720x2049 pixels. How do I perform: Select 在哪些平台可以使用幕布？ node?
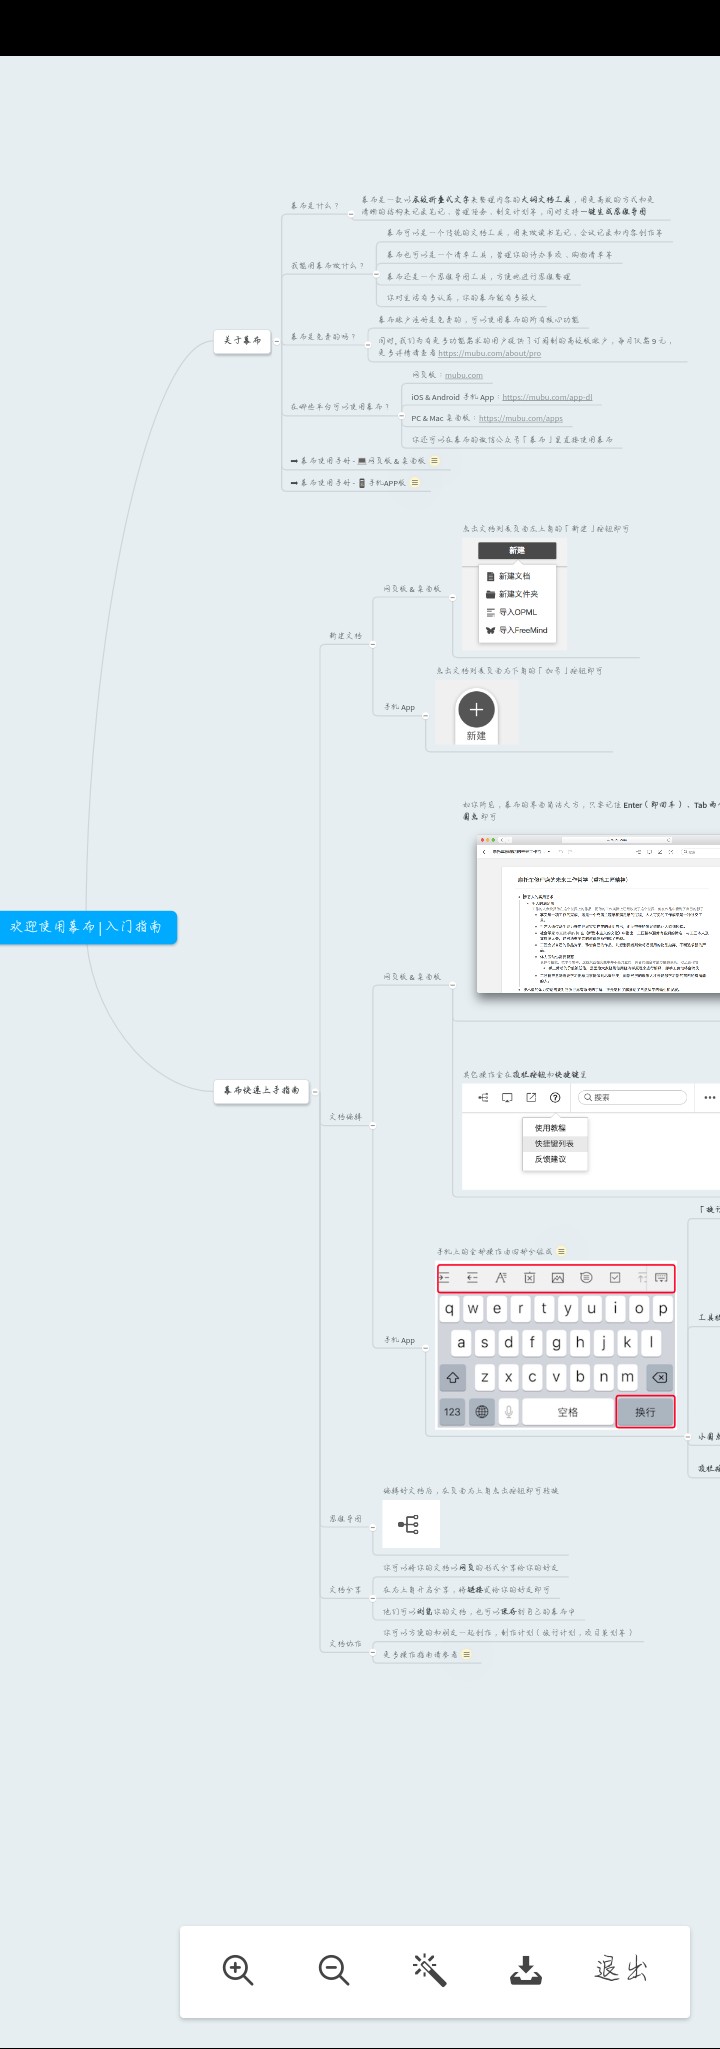[x=340, y=407]
